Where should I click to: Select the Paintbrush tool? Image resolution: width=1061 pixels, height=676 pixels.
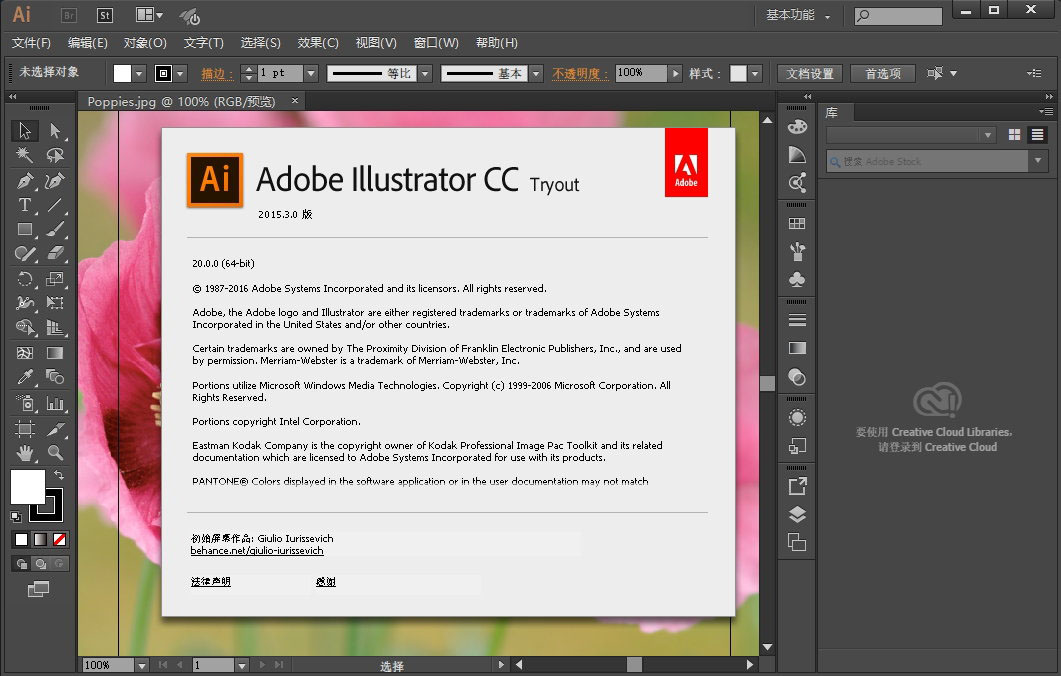(55, 229)
